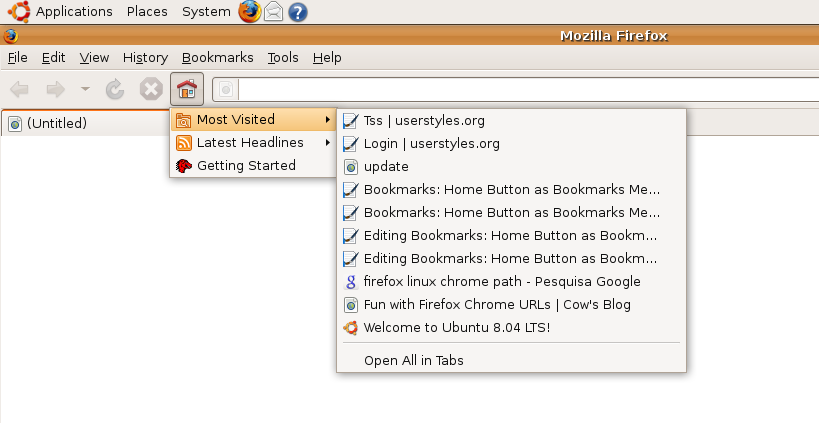Screen dimensions: 819x423
Task: Click the Most Visited folder icon
Action: pos(183,120)
